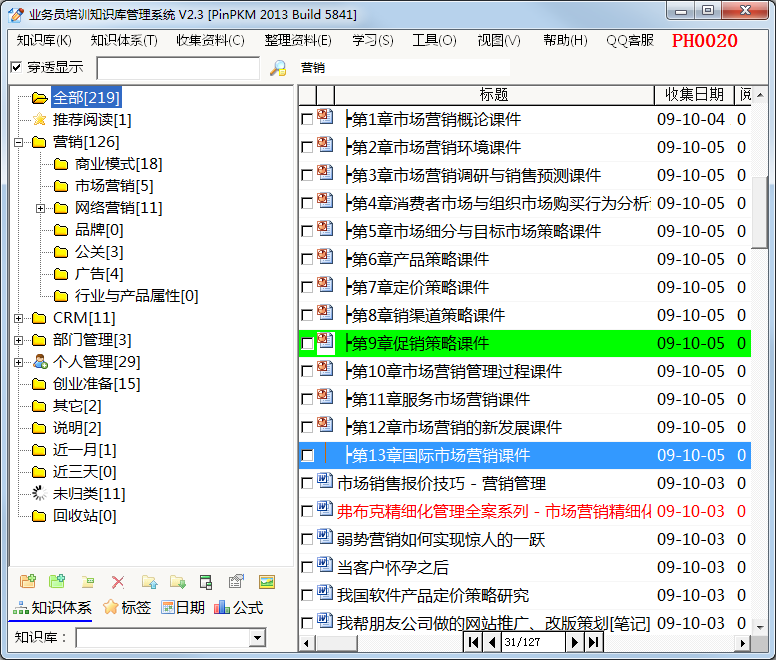776x660 pixels.
Task: Click the red X delete icon in tree toolbar
Action: click(x=118, y=582)
